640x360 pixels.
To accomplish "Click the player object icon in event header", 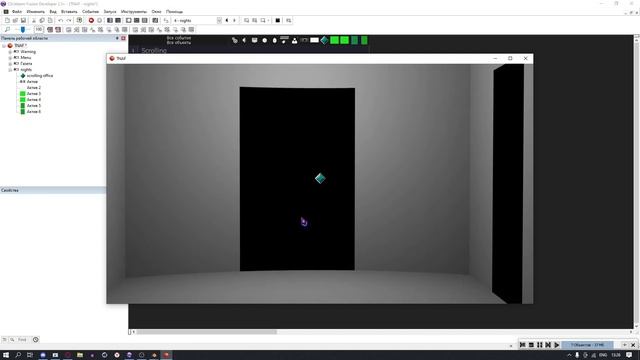I will [x=294, y=40].
